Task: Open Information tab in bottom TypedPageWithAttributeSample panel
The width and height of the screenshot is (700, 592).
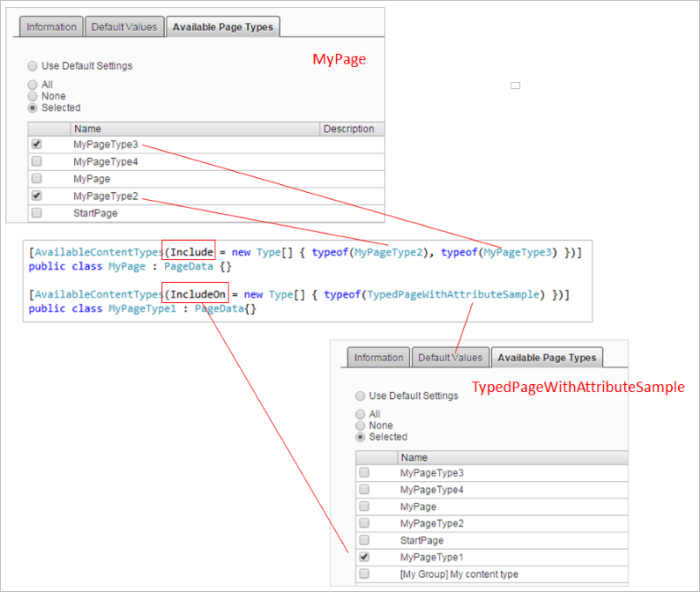Action: [379, 357]
